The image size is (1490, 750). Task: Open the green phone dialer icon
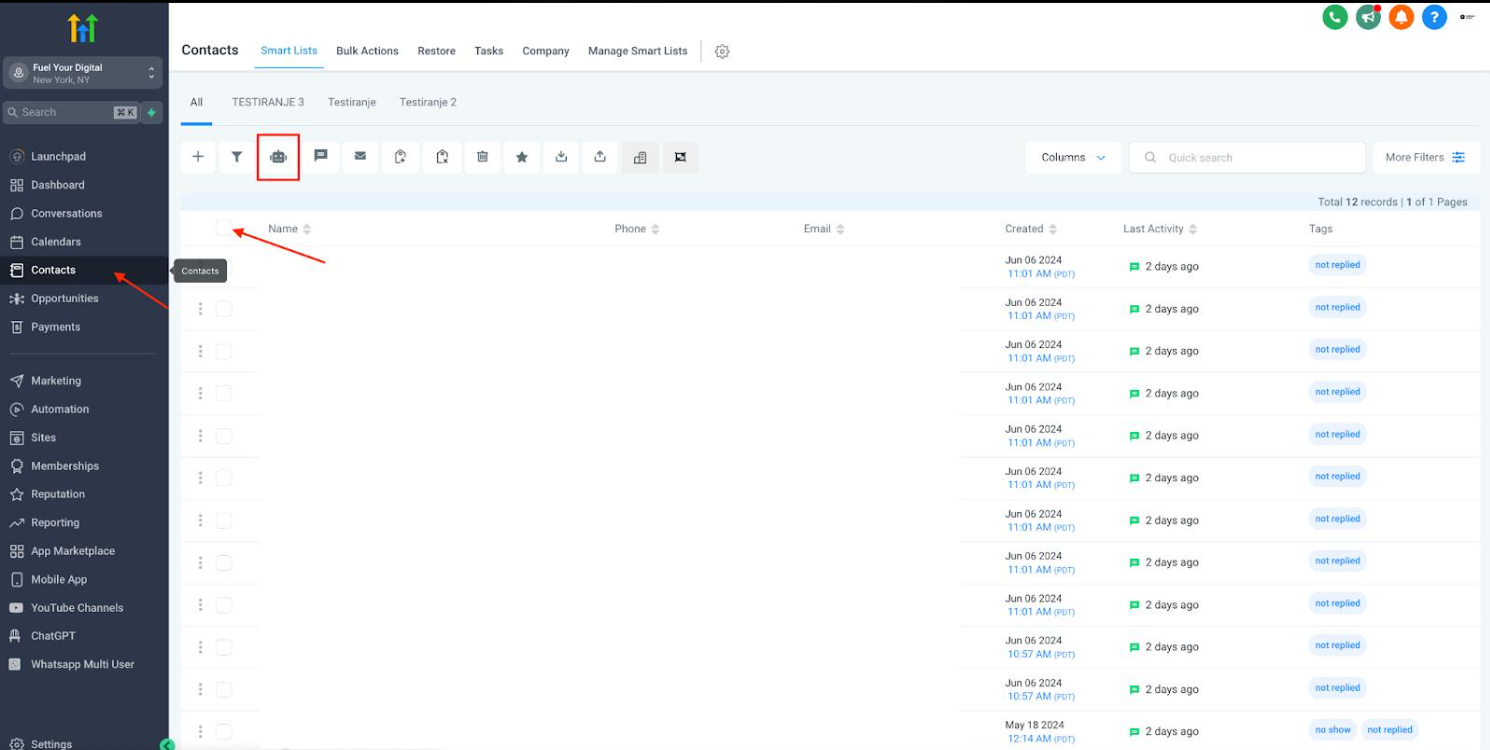(x=1335, y=17)
